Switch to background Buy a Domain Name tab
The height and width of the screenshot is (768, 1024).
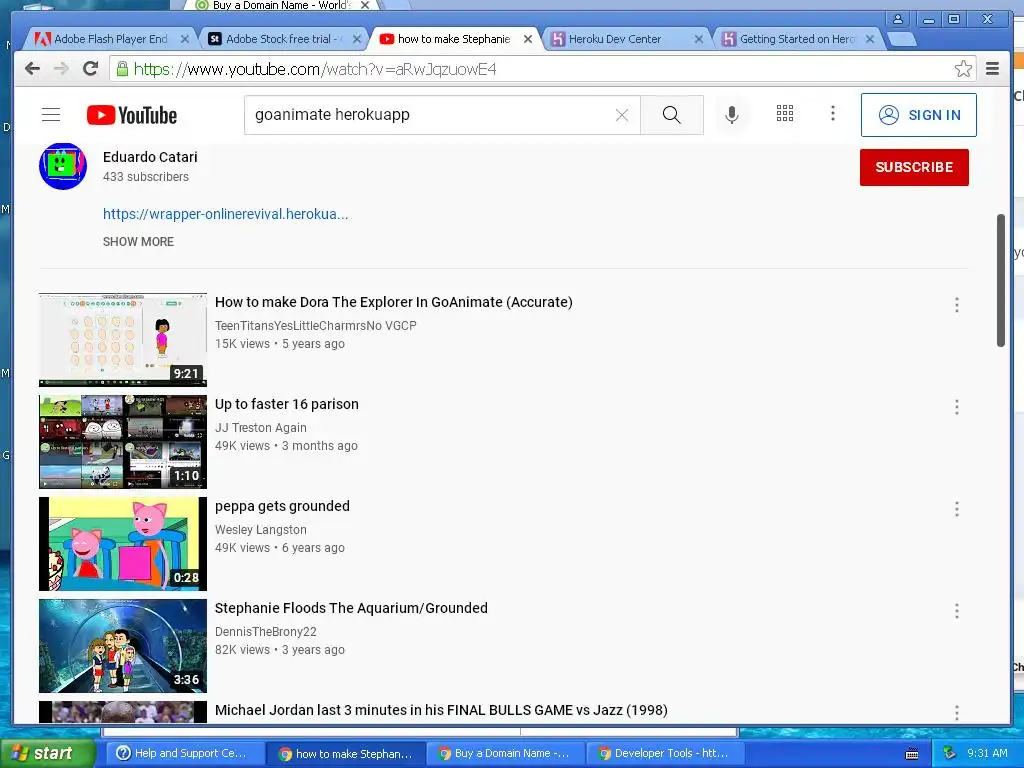(x=281, y=5)
